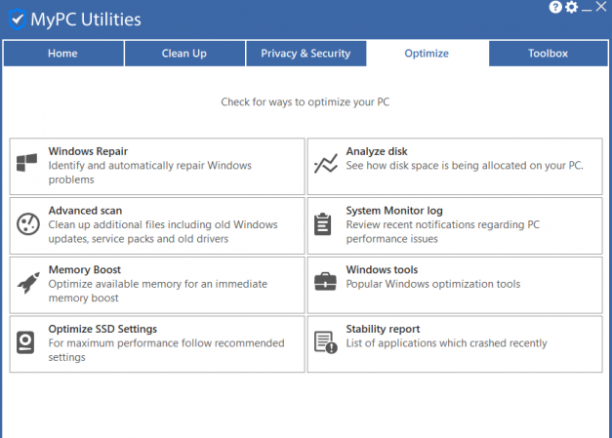This screenshot has height=438, width=612.
Task: Click the Windows tools briefcase icon
Action: tap(325, 281)
